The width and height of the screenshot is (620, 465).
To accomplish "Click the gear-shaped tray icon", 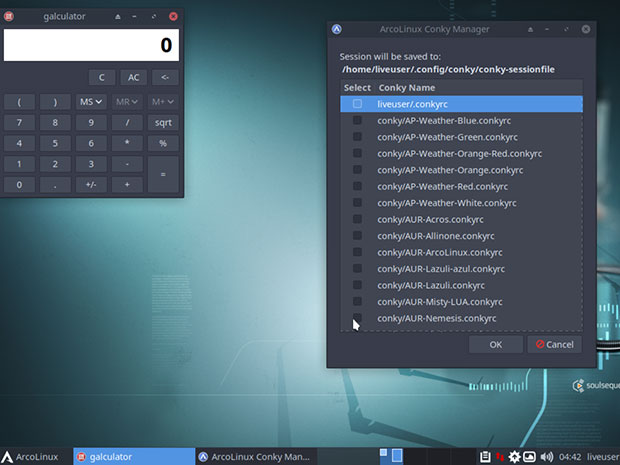I will pos(514,457).
